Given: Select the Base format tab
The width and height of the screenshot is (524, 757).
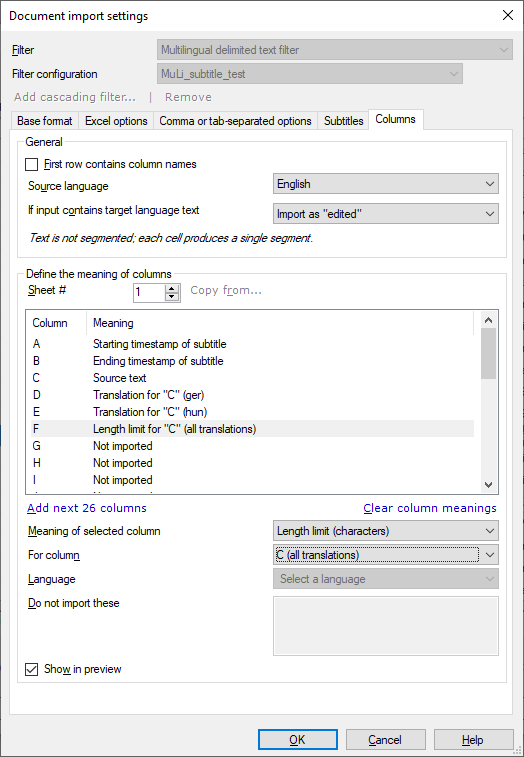Looking at the screenshot, I should (44, 121).
